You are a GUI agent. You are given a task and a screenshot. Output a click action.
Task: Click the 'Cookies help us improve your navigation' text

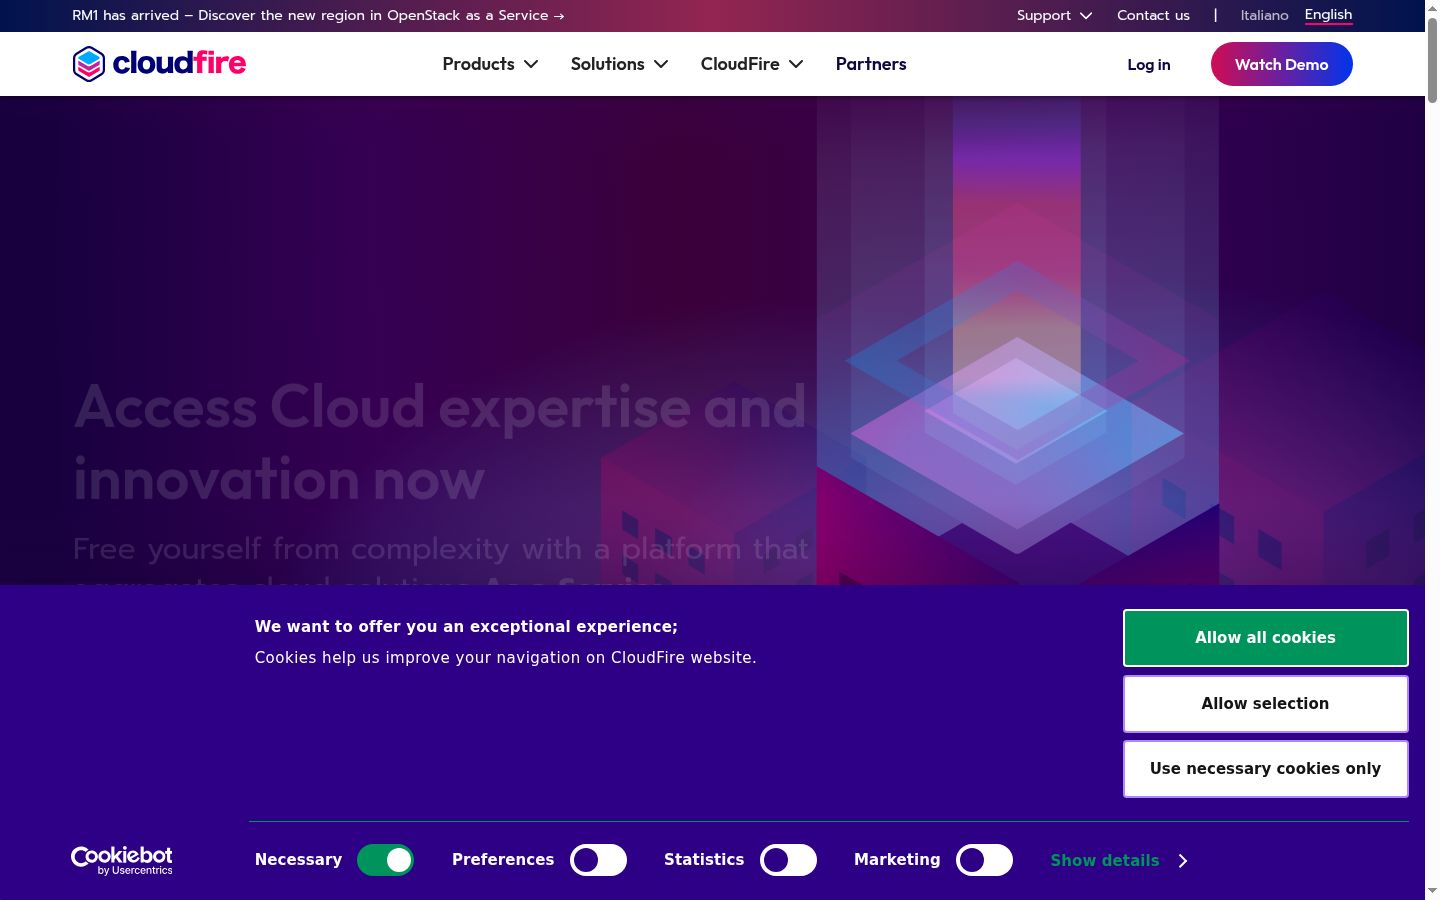(x=505, y=658)
